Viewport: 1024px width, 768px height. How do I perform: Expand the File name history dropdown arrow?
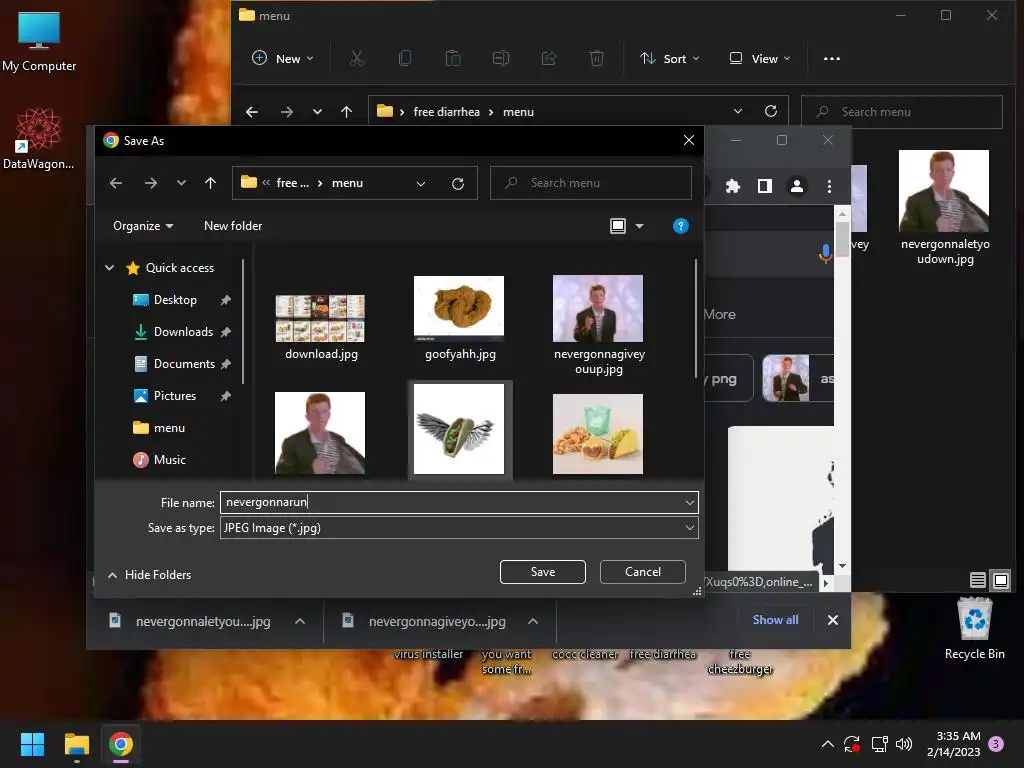click(690, 502)
